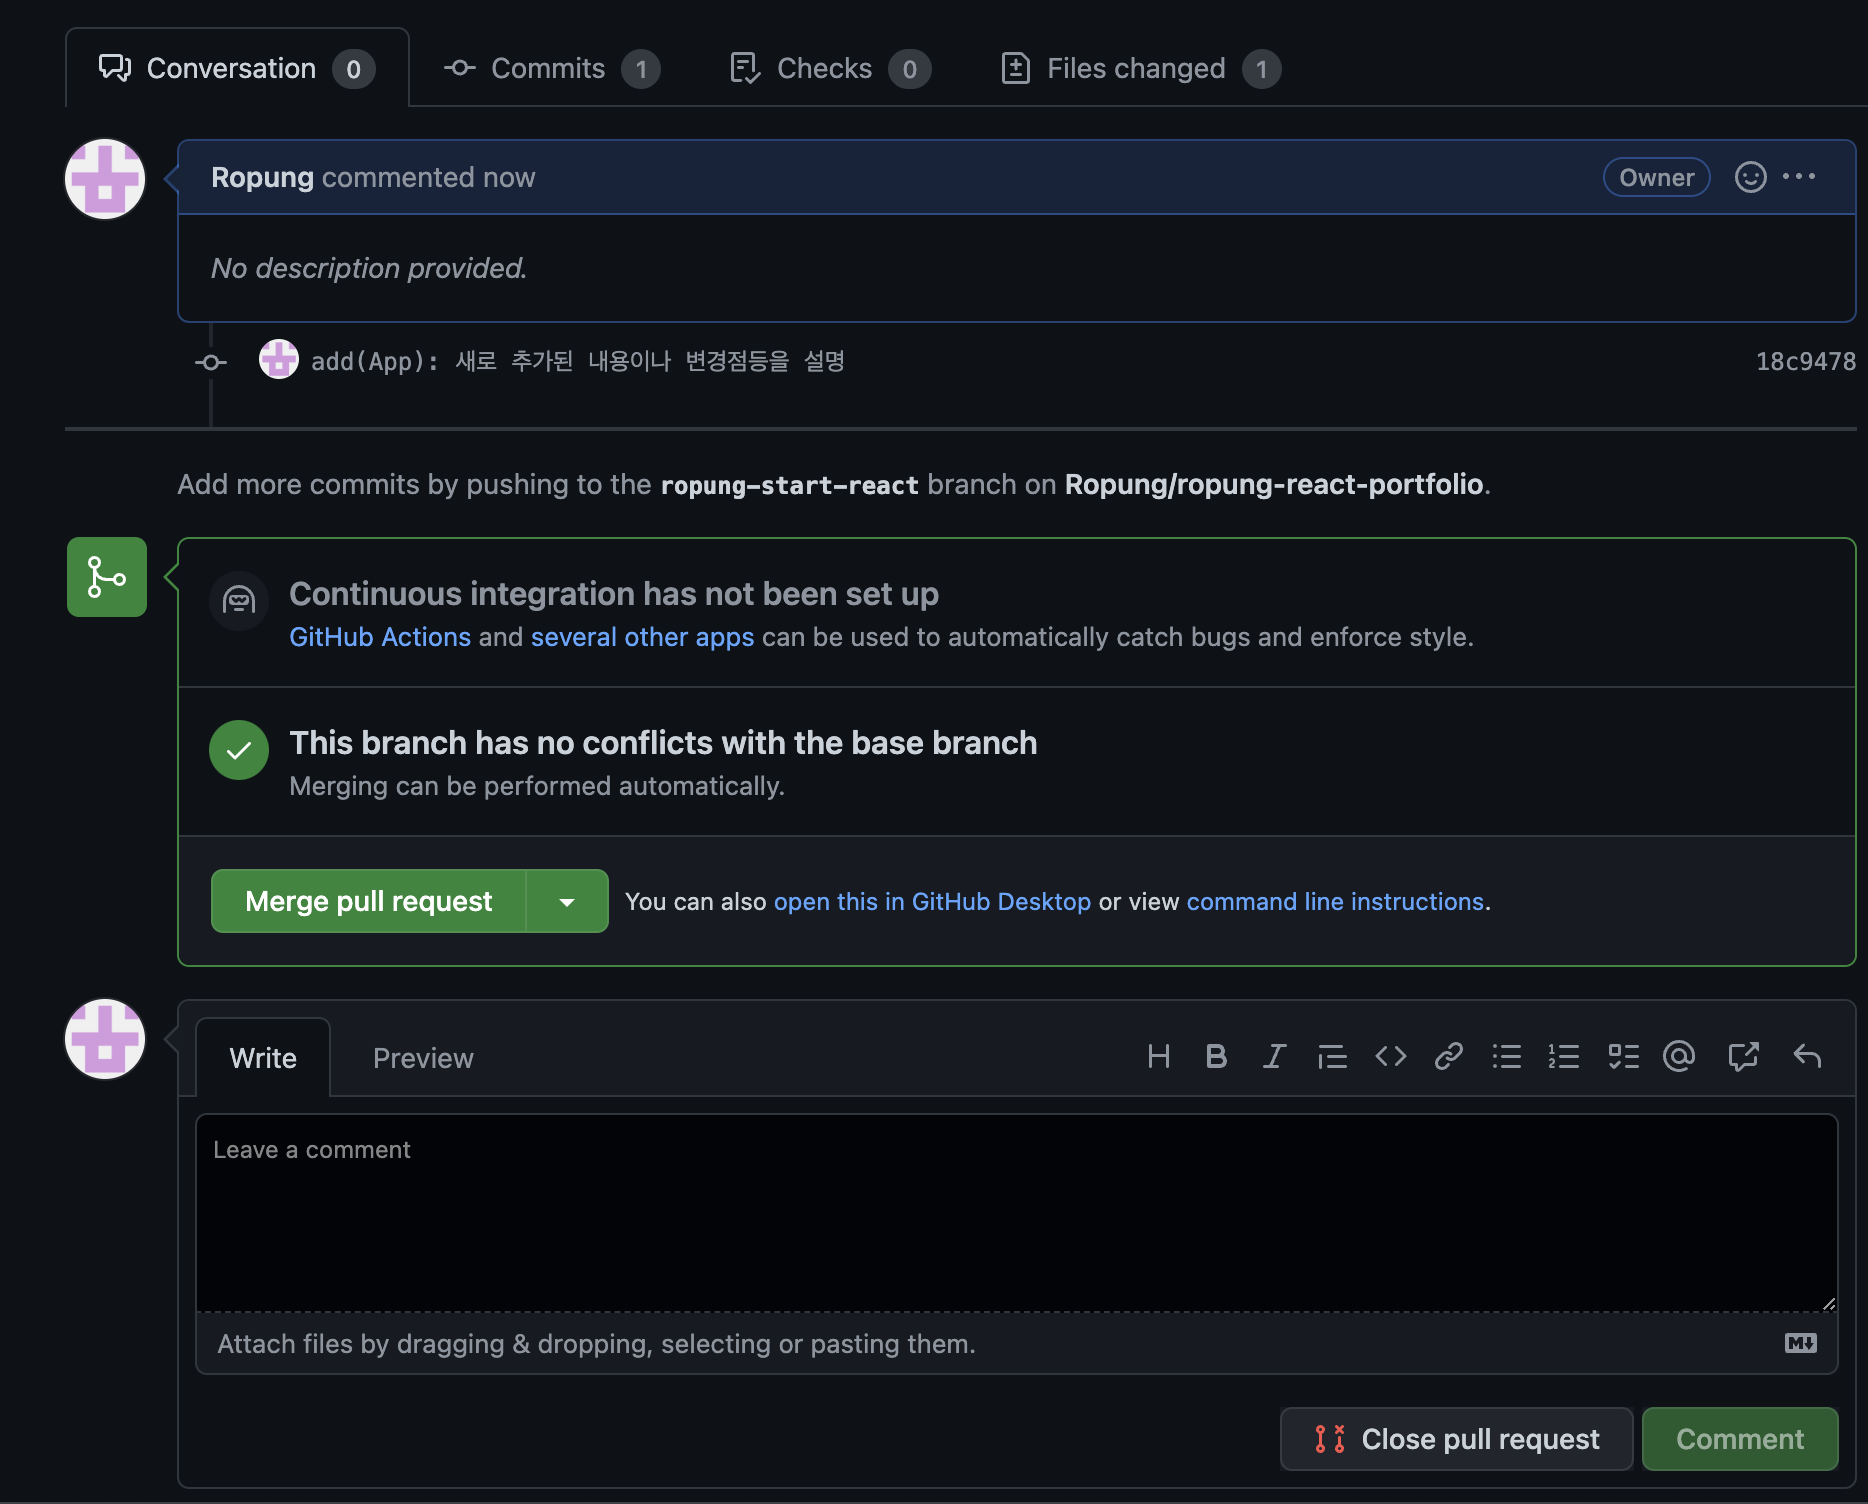Click the commit node icon beside add(App)

(210, 362)
